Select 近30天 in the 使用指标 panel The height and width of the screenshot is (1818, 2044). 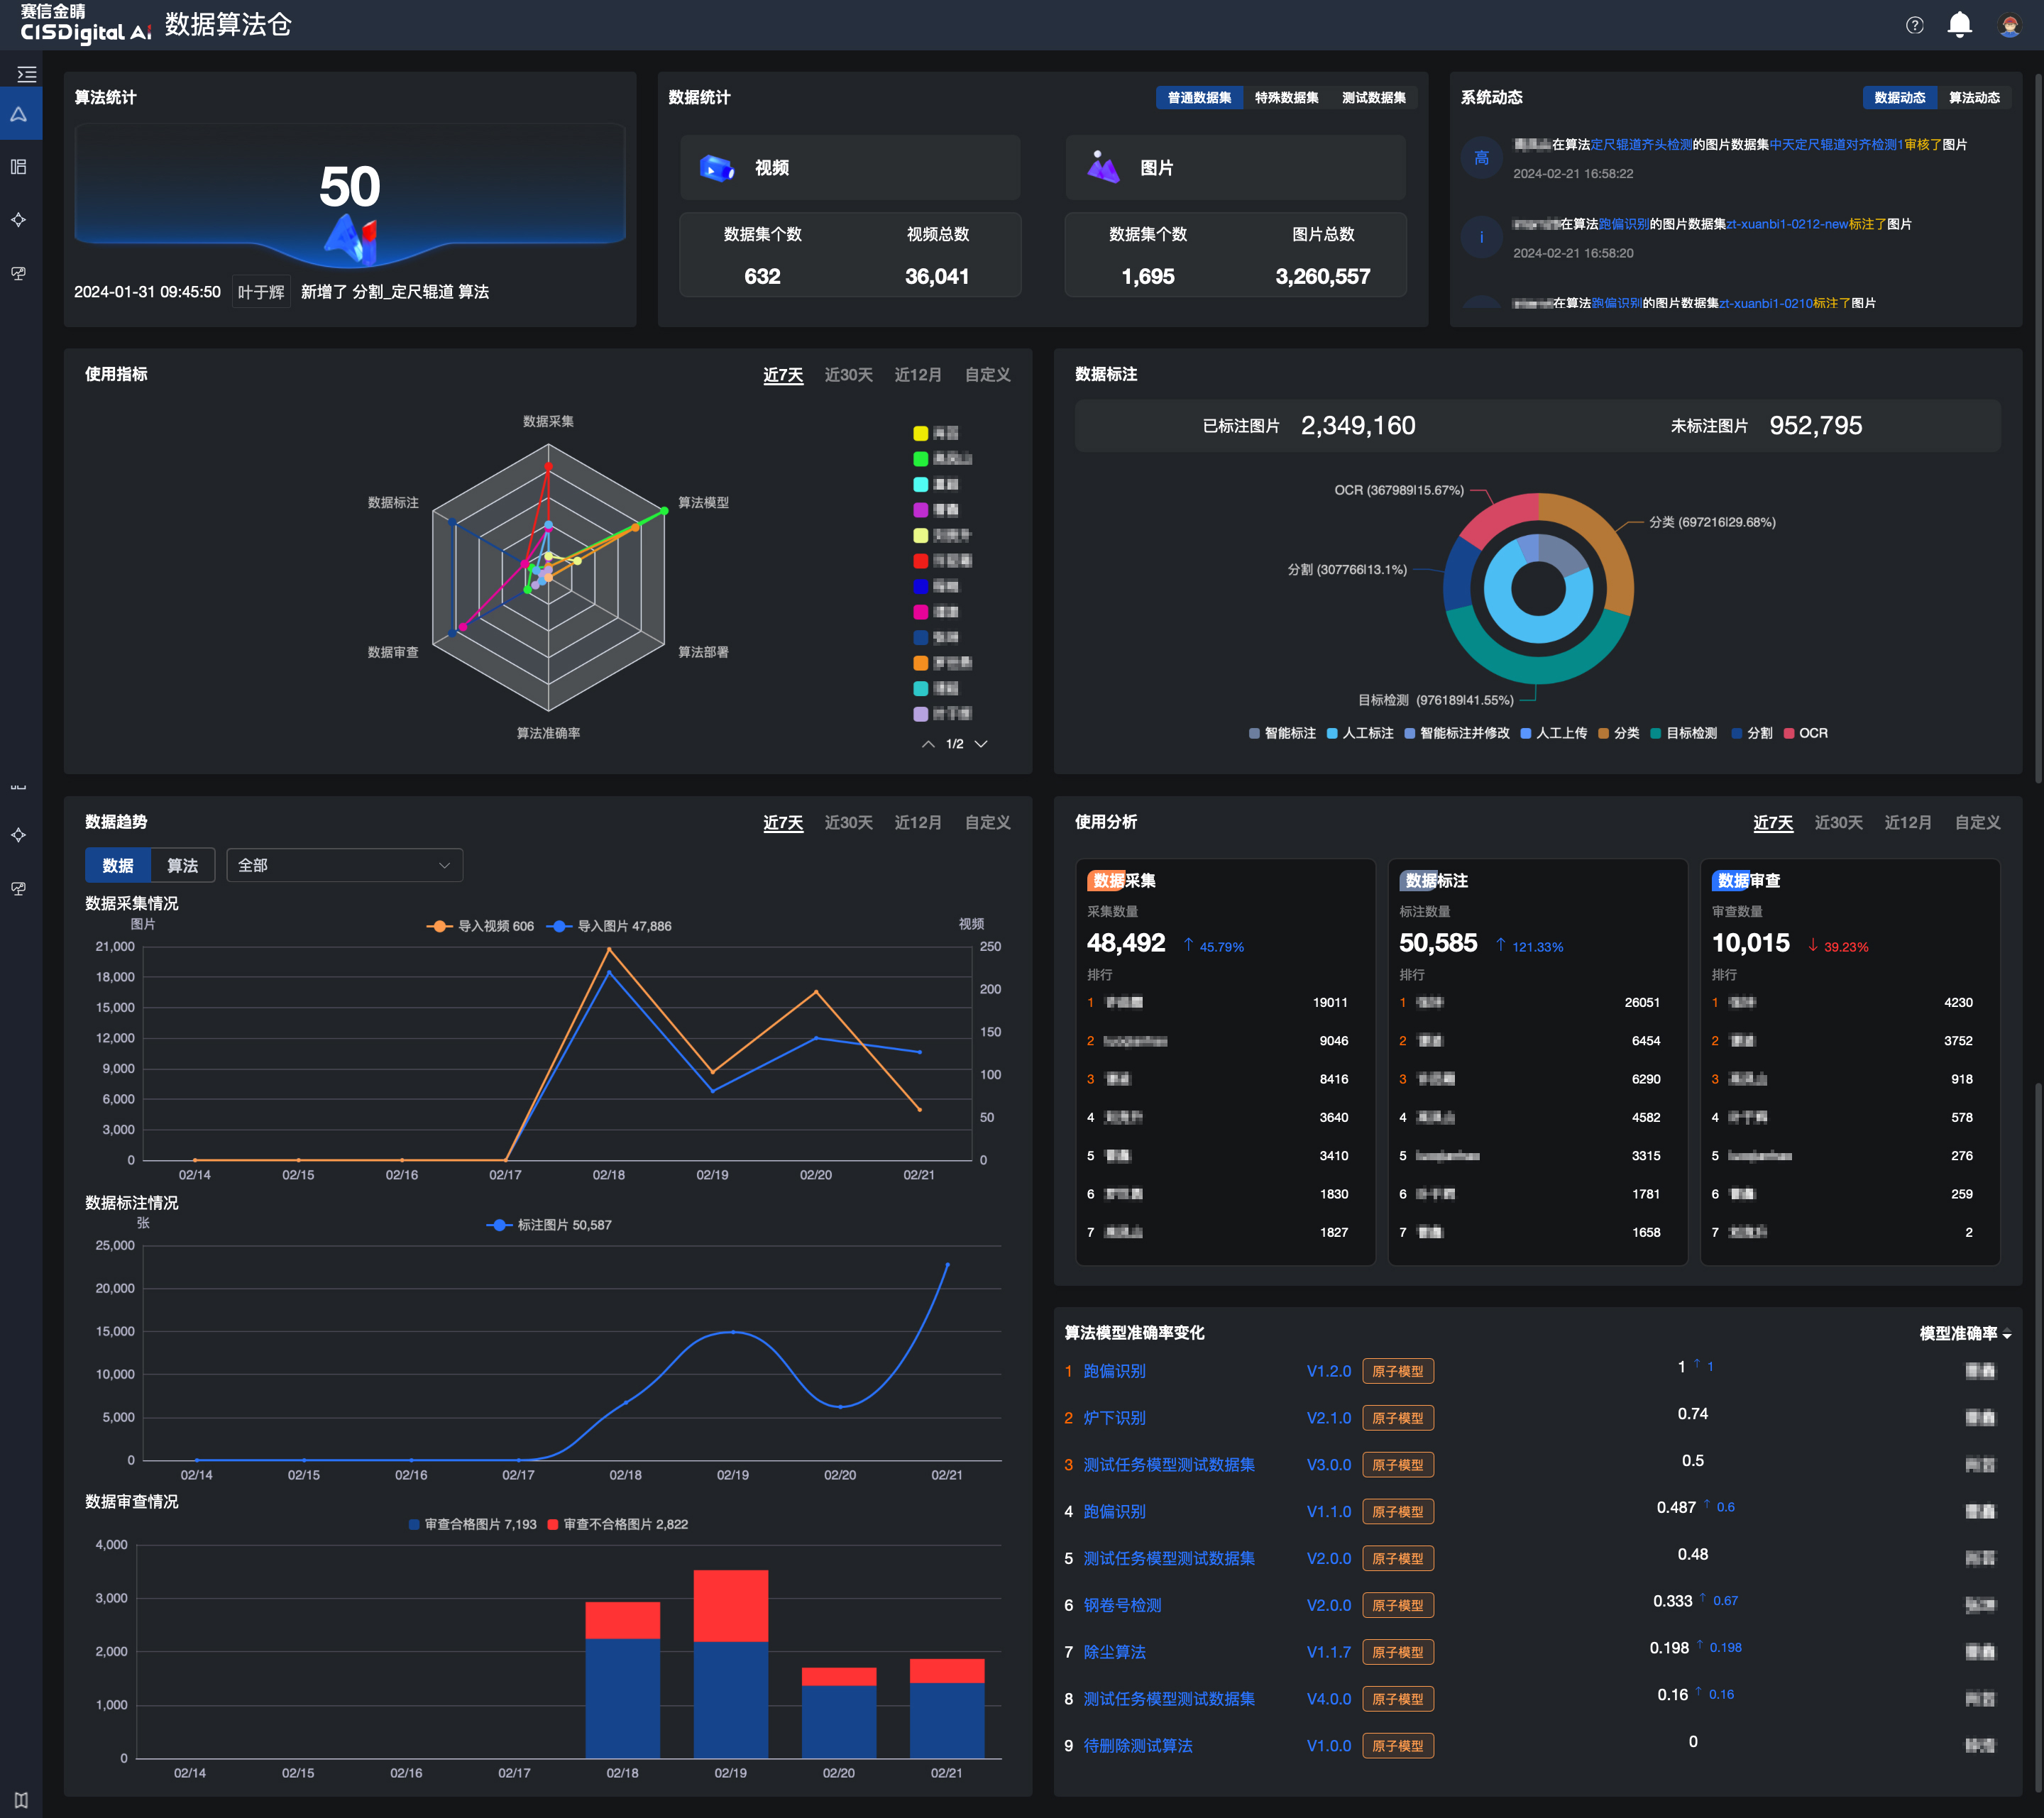848,374
